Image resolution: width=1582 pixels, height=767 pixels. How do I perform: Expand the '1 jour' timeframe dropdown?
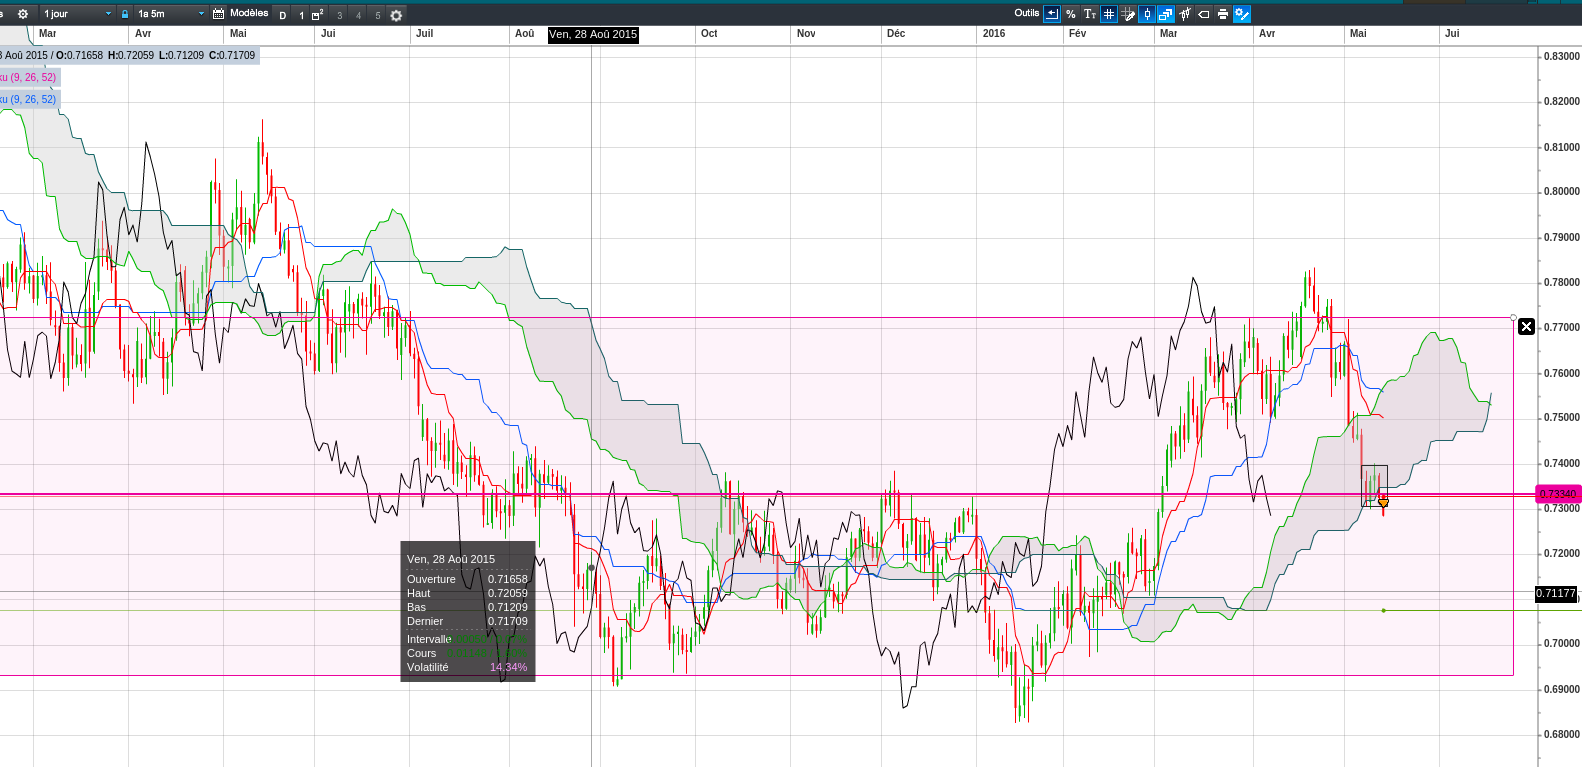pyautogui.click(x=77, y=14)
